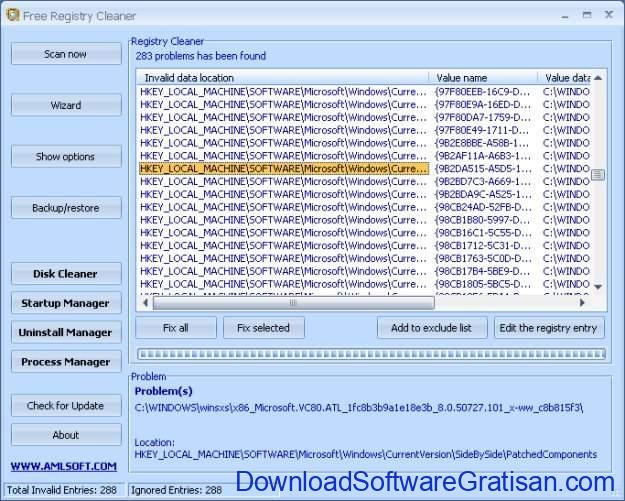This screenshot has height=501, width=625.
Task: Sort by Invalid data location column
Action: 283,78
